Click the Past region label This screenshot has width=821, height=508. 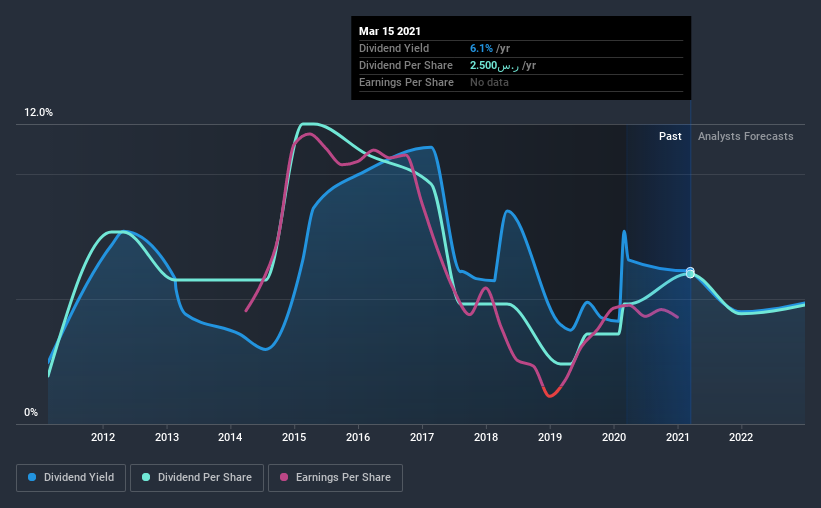click(x=670, y=136)
